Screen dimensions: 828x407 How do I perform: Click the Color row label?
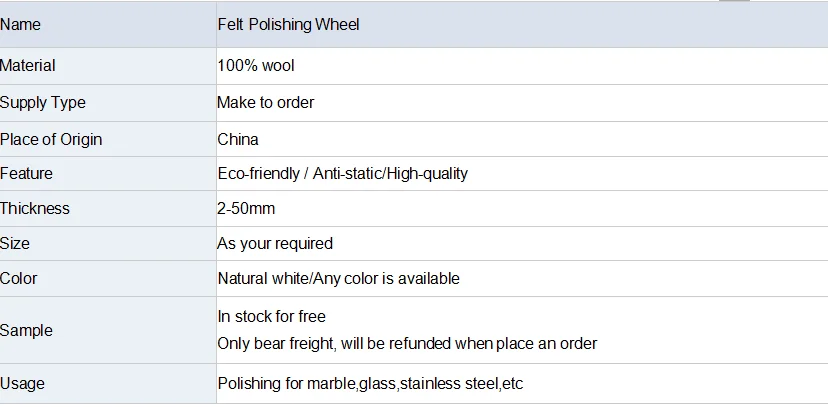click(19, 279)
